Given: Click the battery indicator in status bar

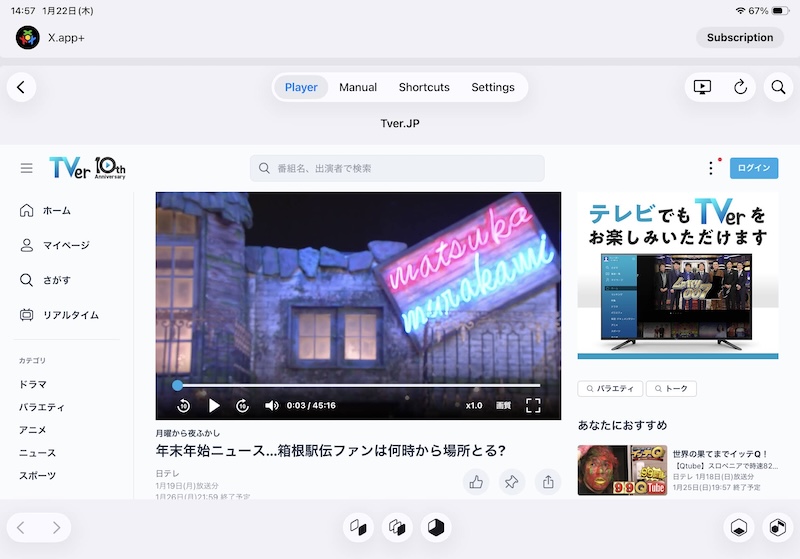Looking at the screenshot, I should [780, 11].
